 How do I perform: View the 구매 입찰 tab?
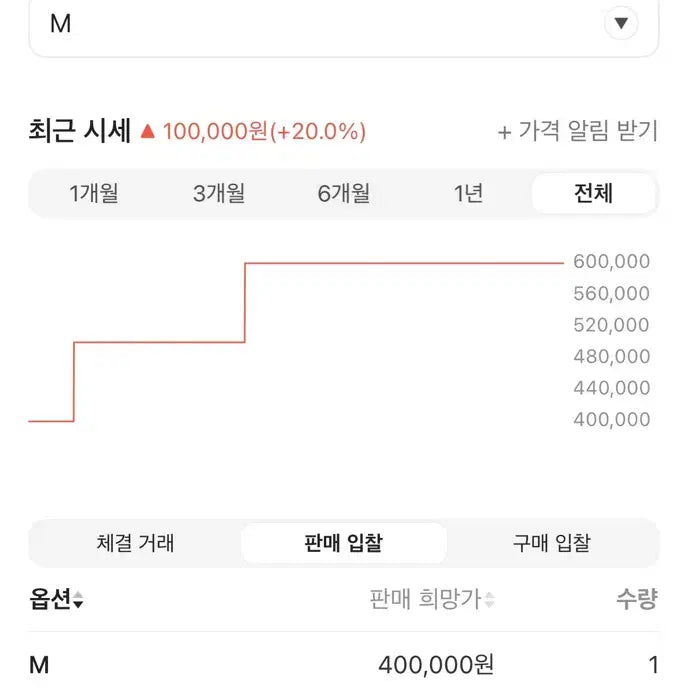pos(551,543)
